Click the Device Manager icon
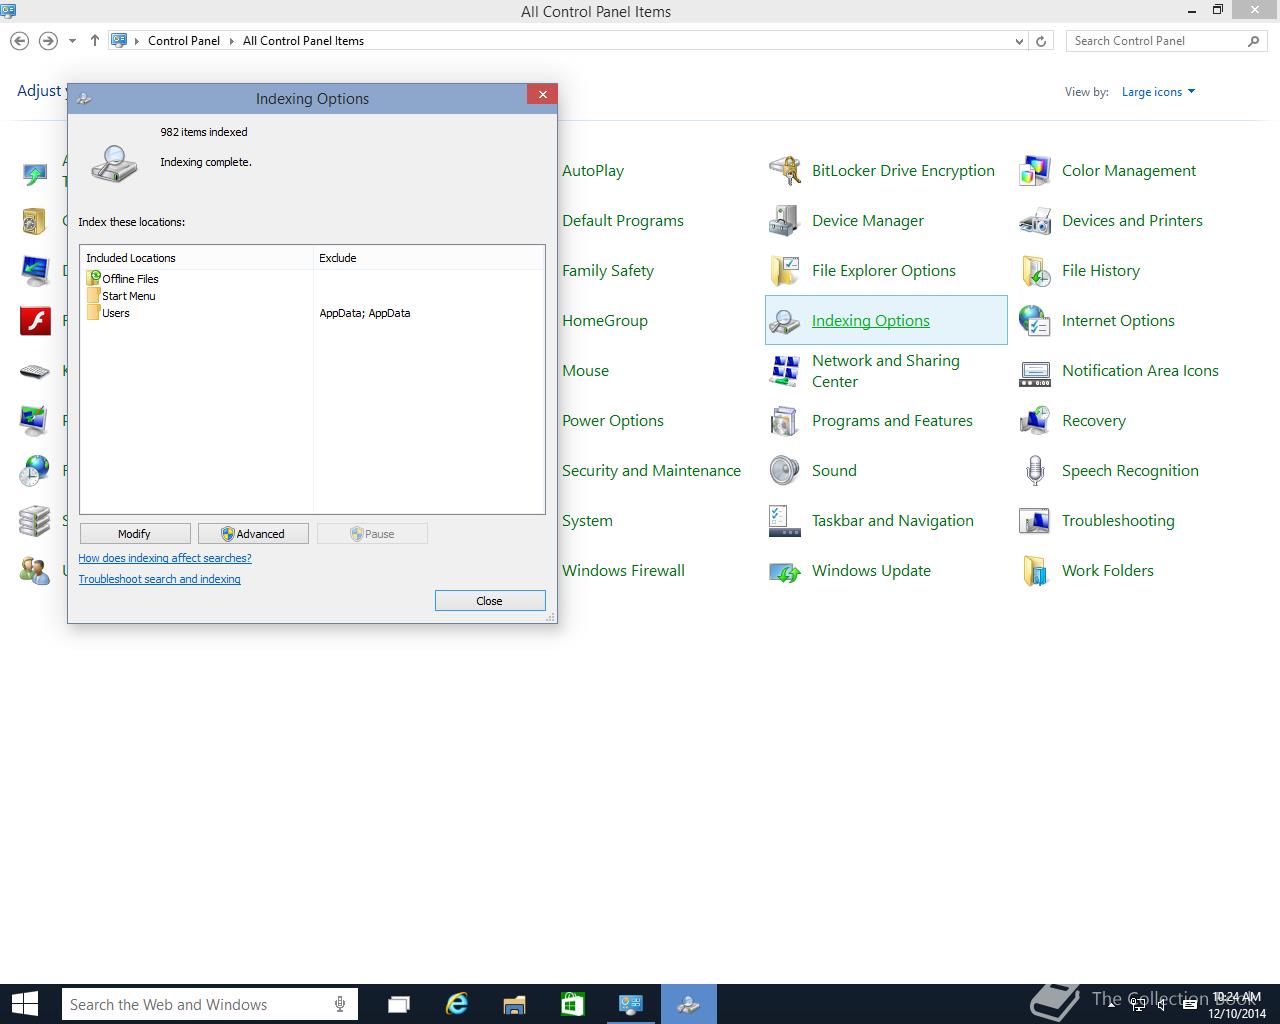1280x1024 pixels. click(x=785, y=221)
